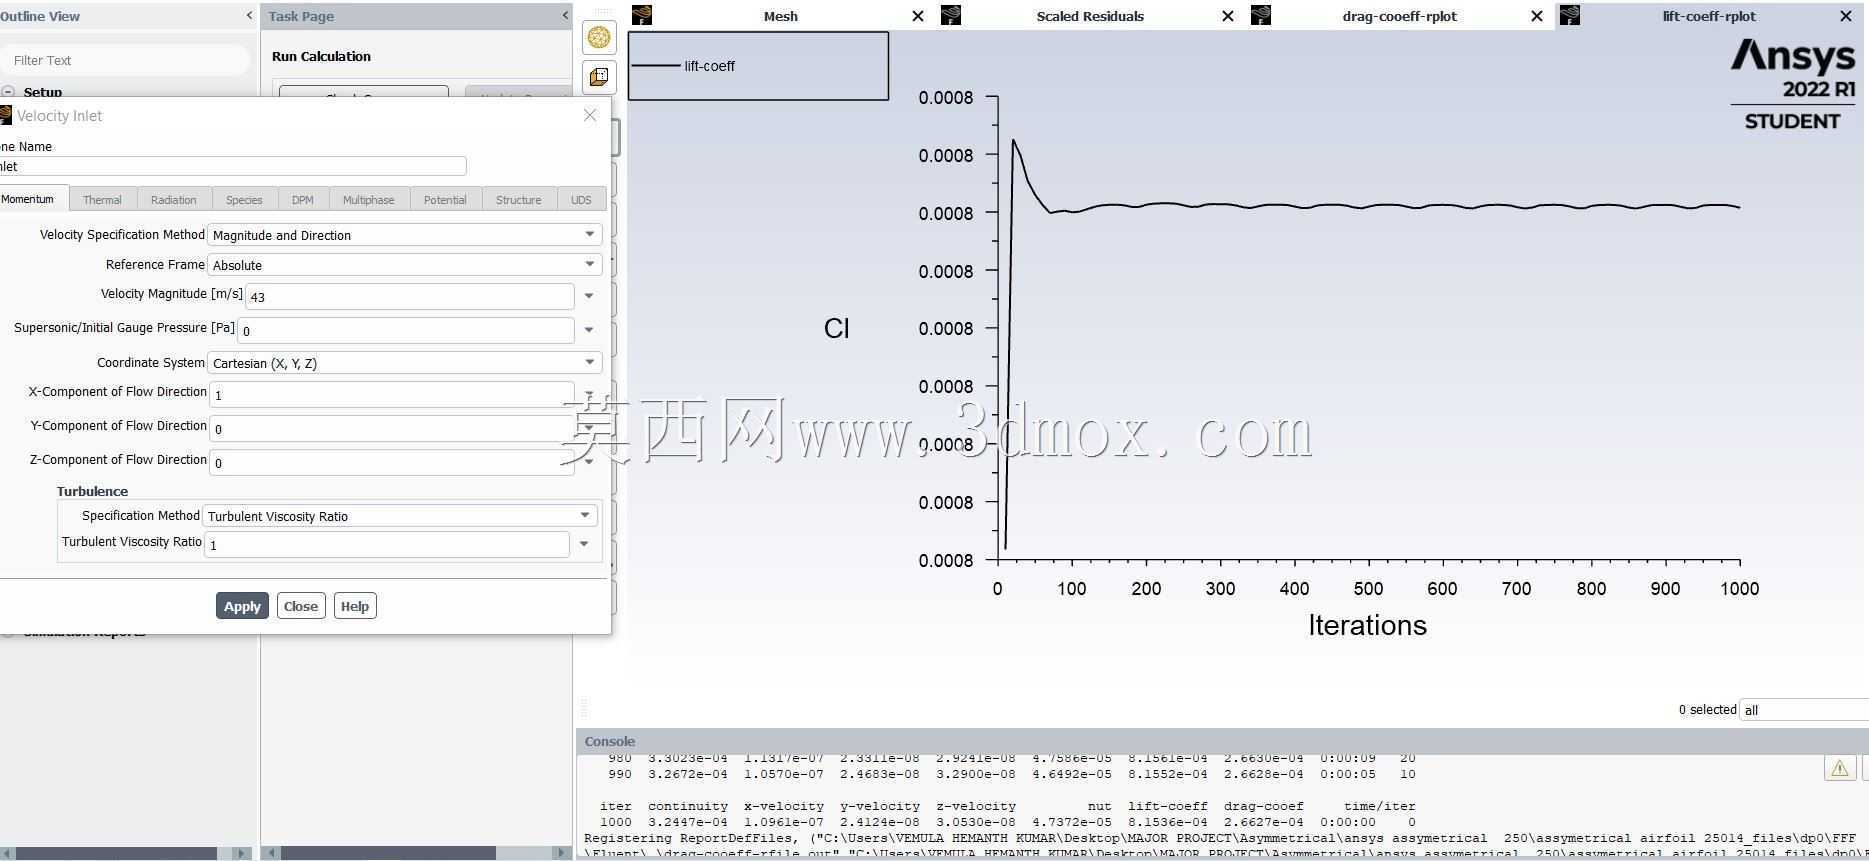1869x861 pixels.
Task: Switch to the DPM tab
Action: (x=303, y=199)
